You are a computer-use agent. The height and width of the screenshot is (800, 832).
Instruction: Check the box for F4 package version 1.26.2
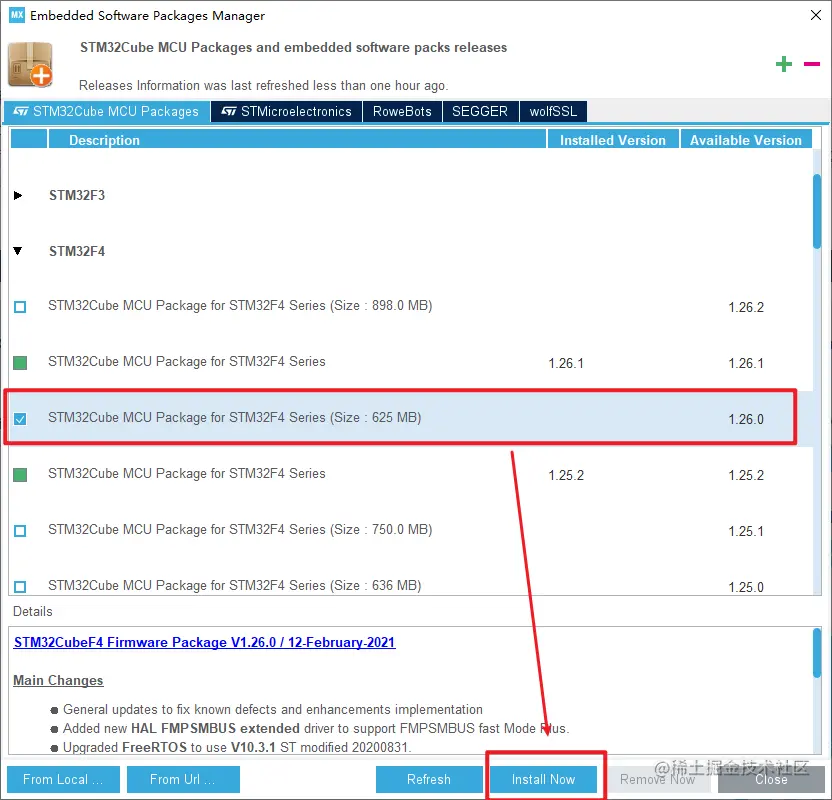tap(20, 307)
